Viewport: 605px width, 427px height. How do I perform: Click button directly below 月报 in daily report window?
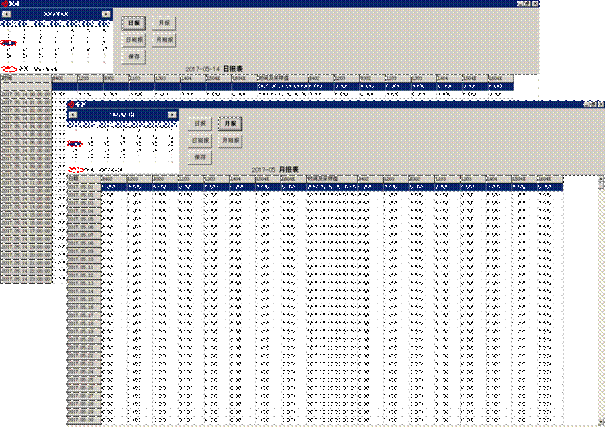[x=164, y=40]
